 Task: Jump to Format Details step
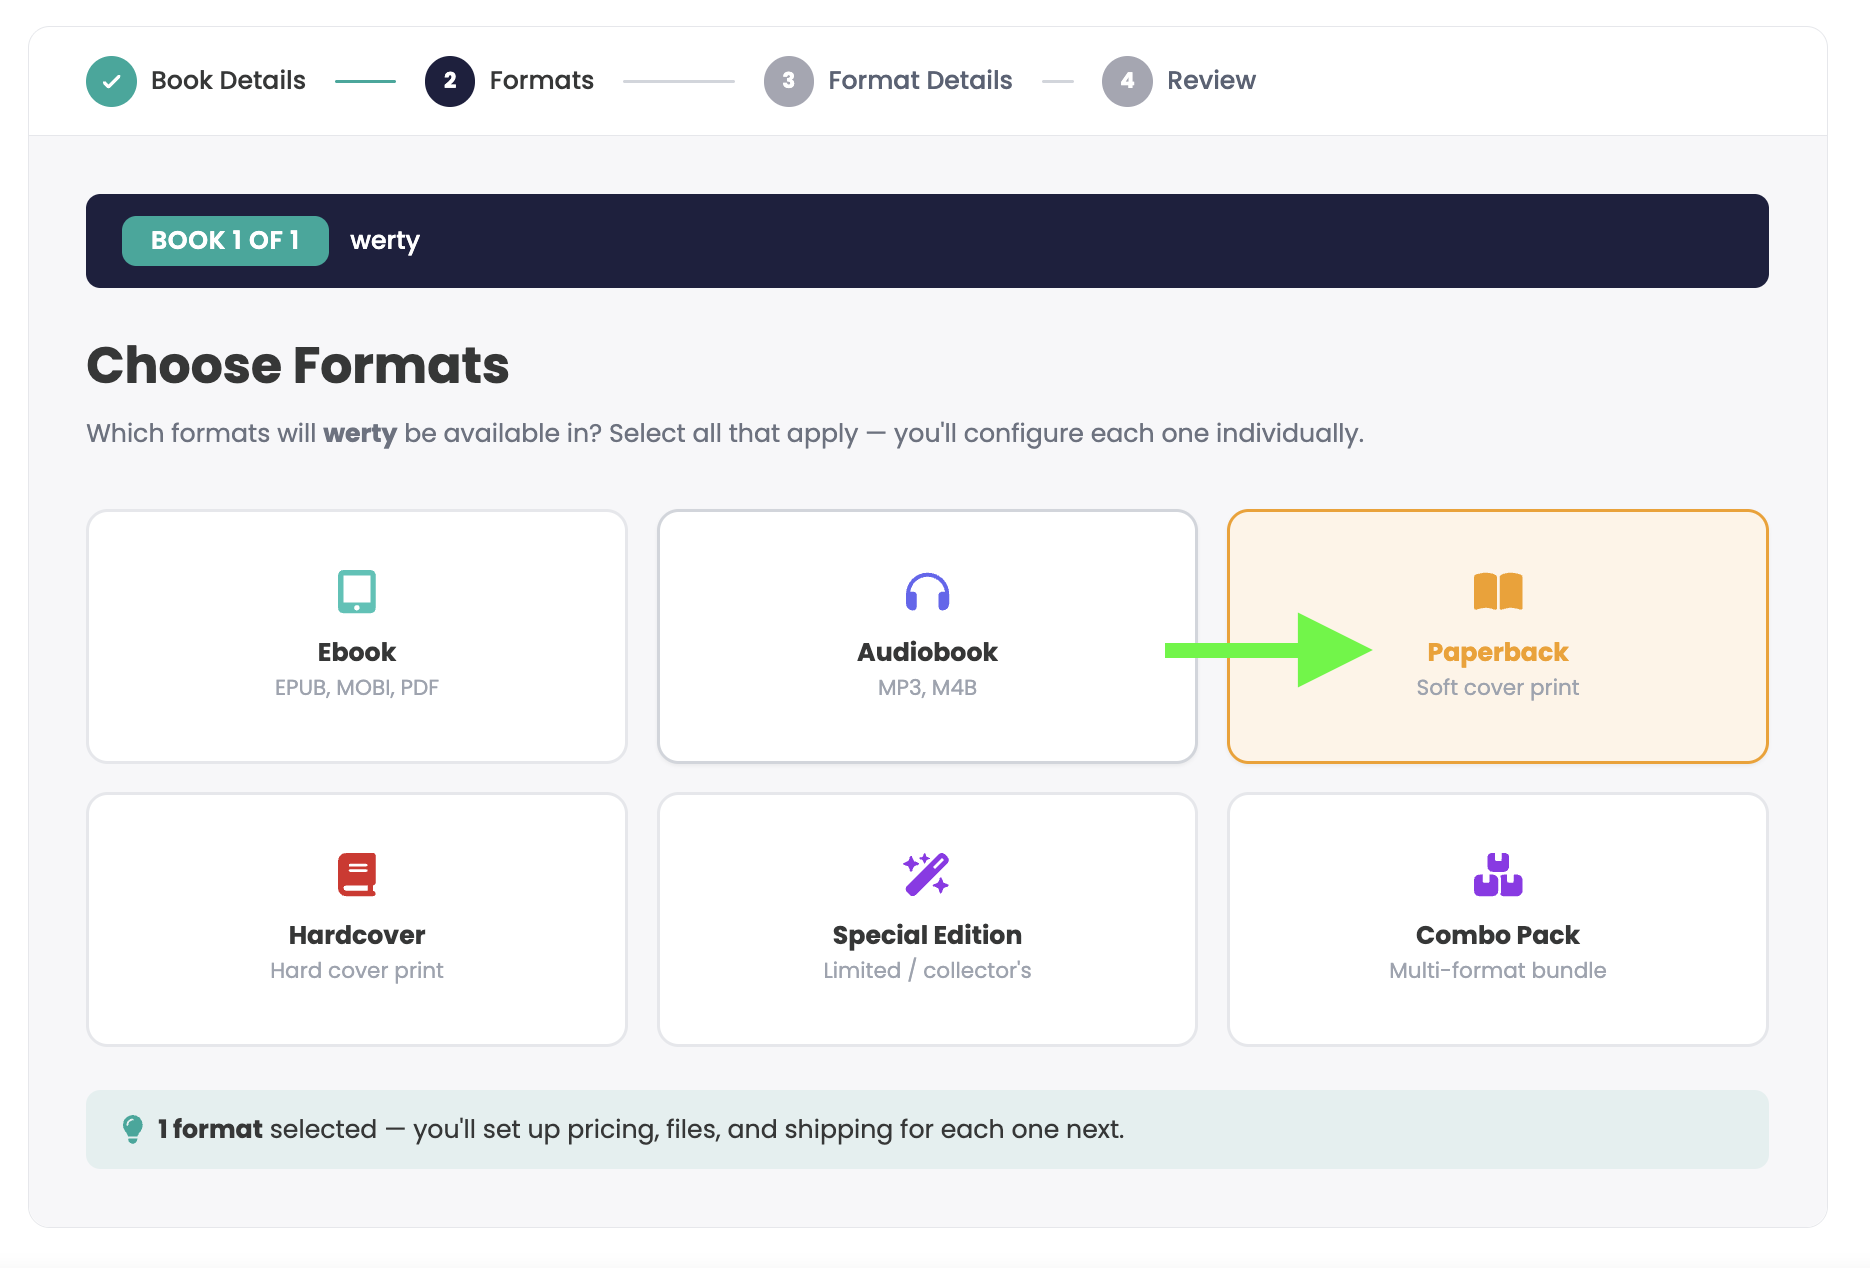920,80
